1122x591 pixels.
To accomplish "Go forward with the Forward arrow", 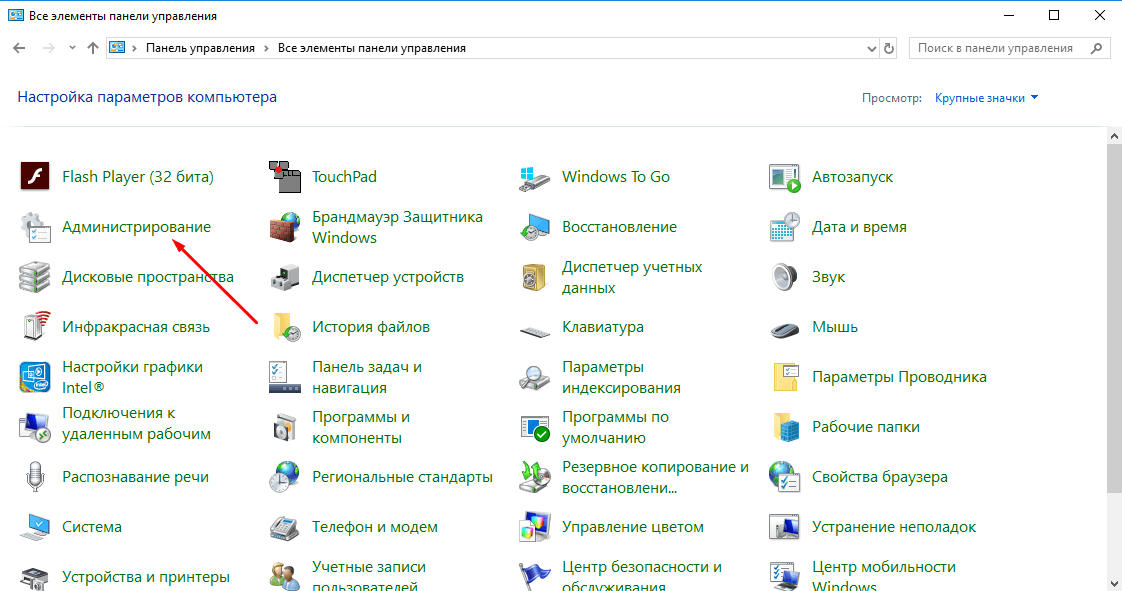I will (49, 48).
